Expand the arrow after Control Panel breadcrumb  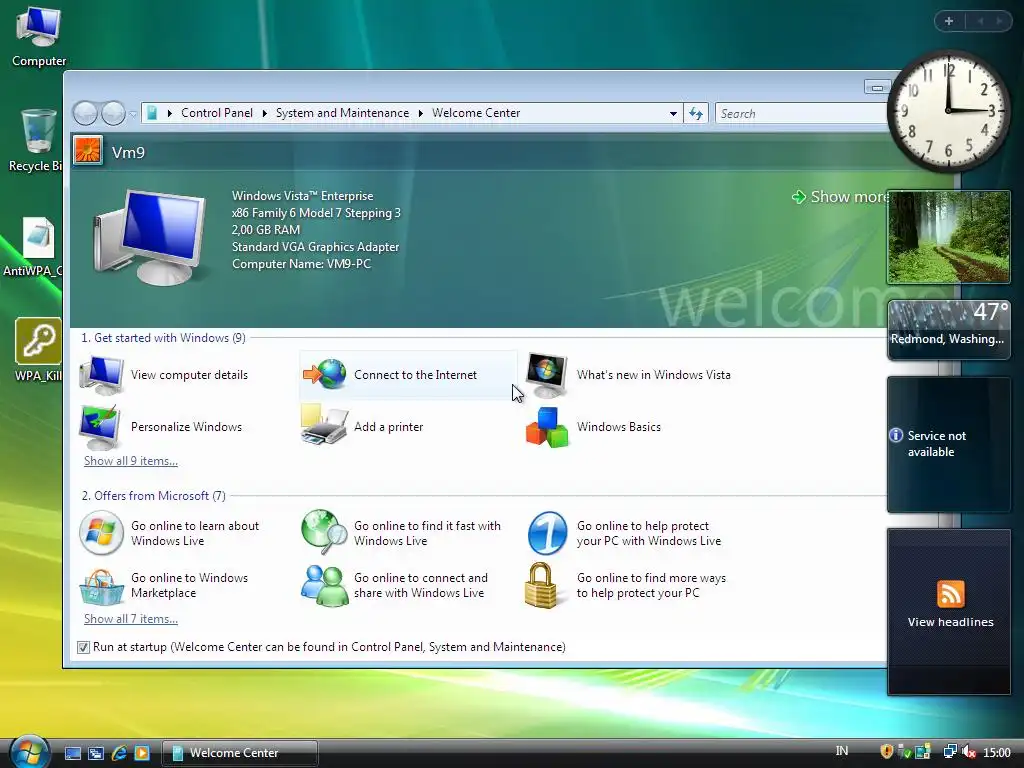pos(264,114)
